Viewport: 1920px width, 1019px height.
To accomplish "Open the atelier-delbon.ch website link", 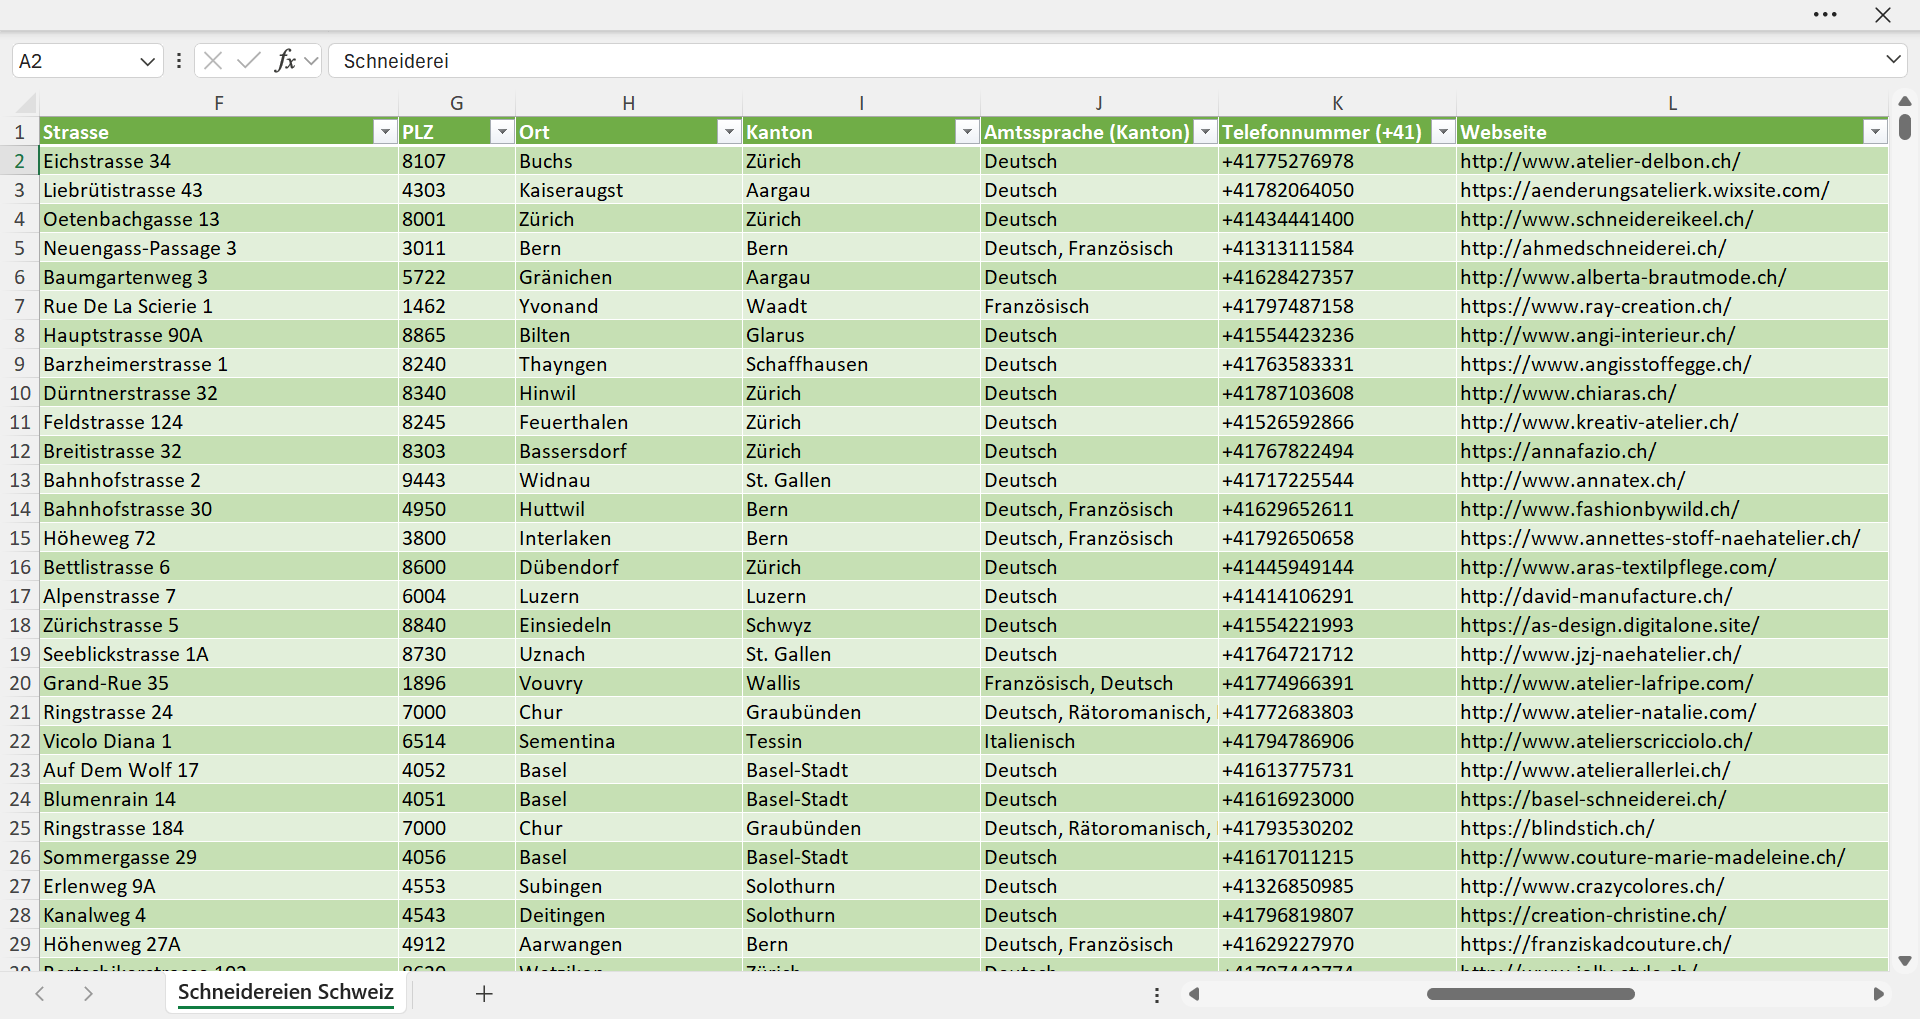I will pos(1600,161).
